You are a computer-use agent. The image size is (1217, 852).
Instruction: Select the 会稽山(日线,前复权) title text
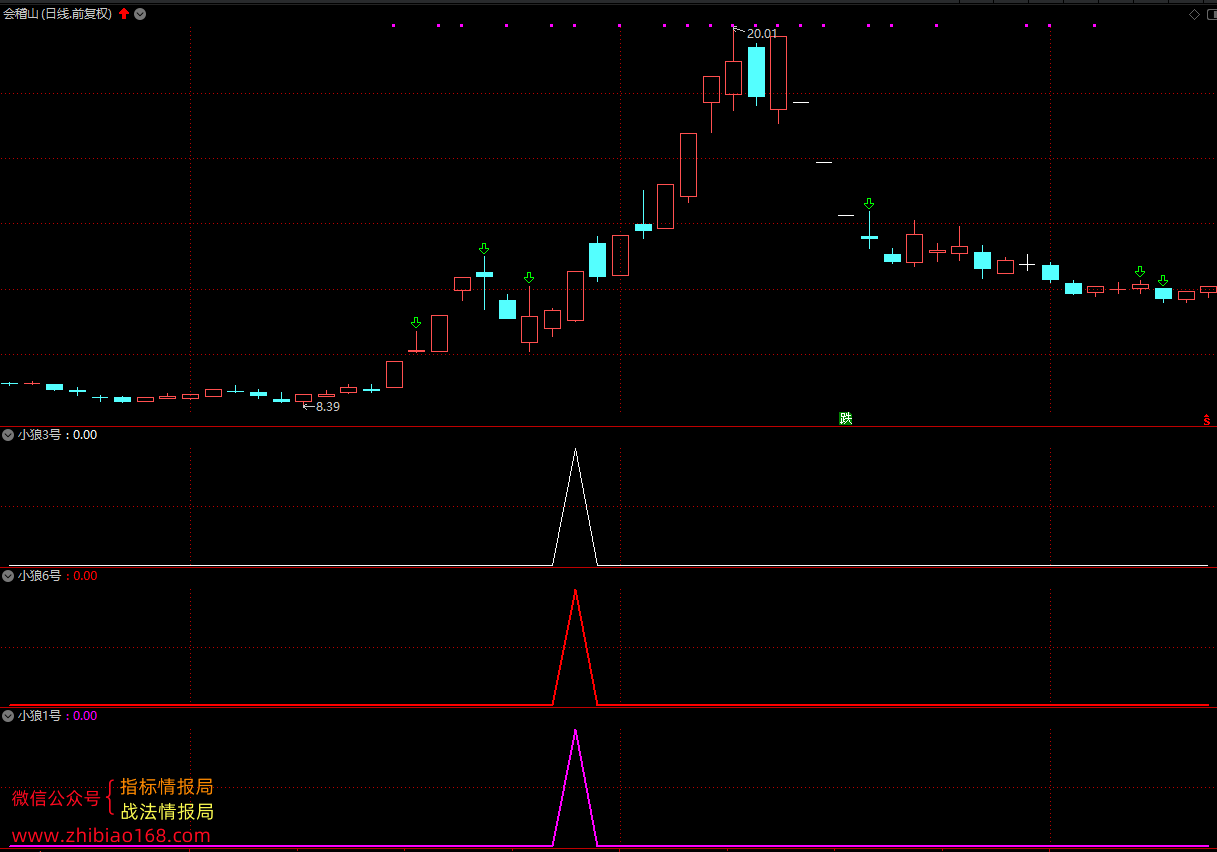[x=58, y=14]
